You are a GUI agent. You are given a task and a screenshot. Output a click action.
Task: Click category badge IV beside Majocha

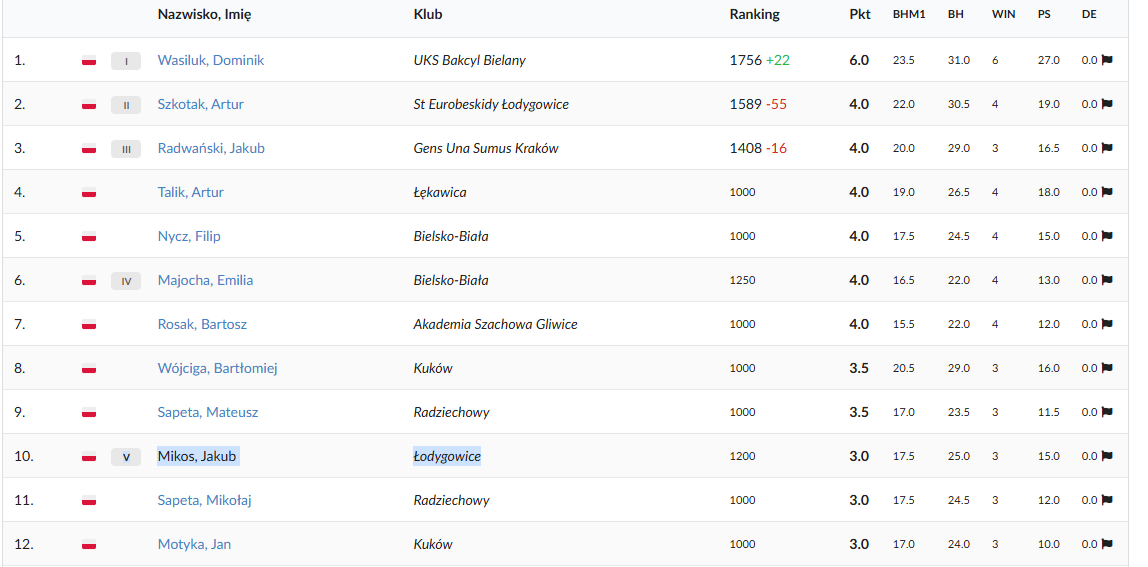click(x=126, y=281)
